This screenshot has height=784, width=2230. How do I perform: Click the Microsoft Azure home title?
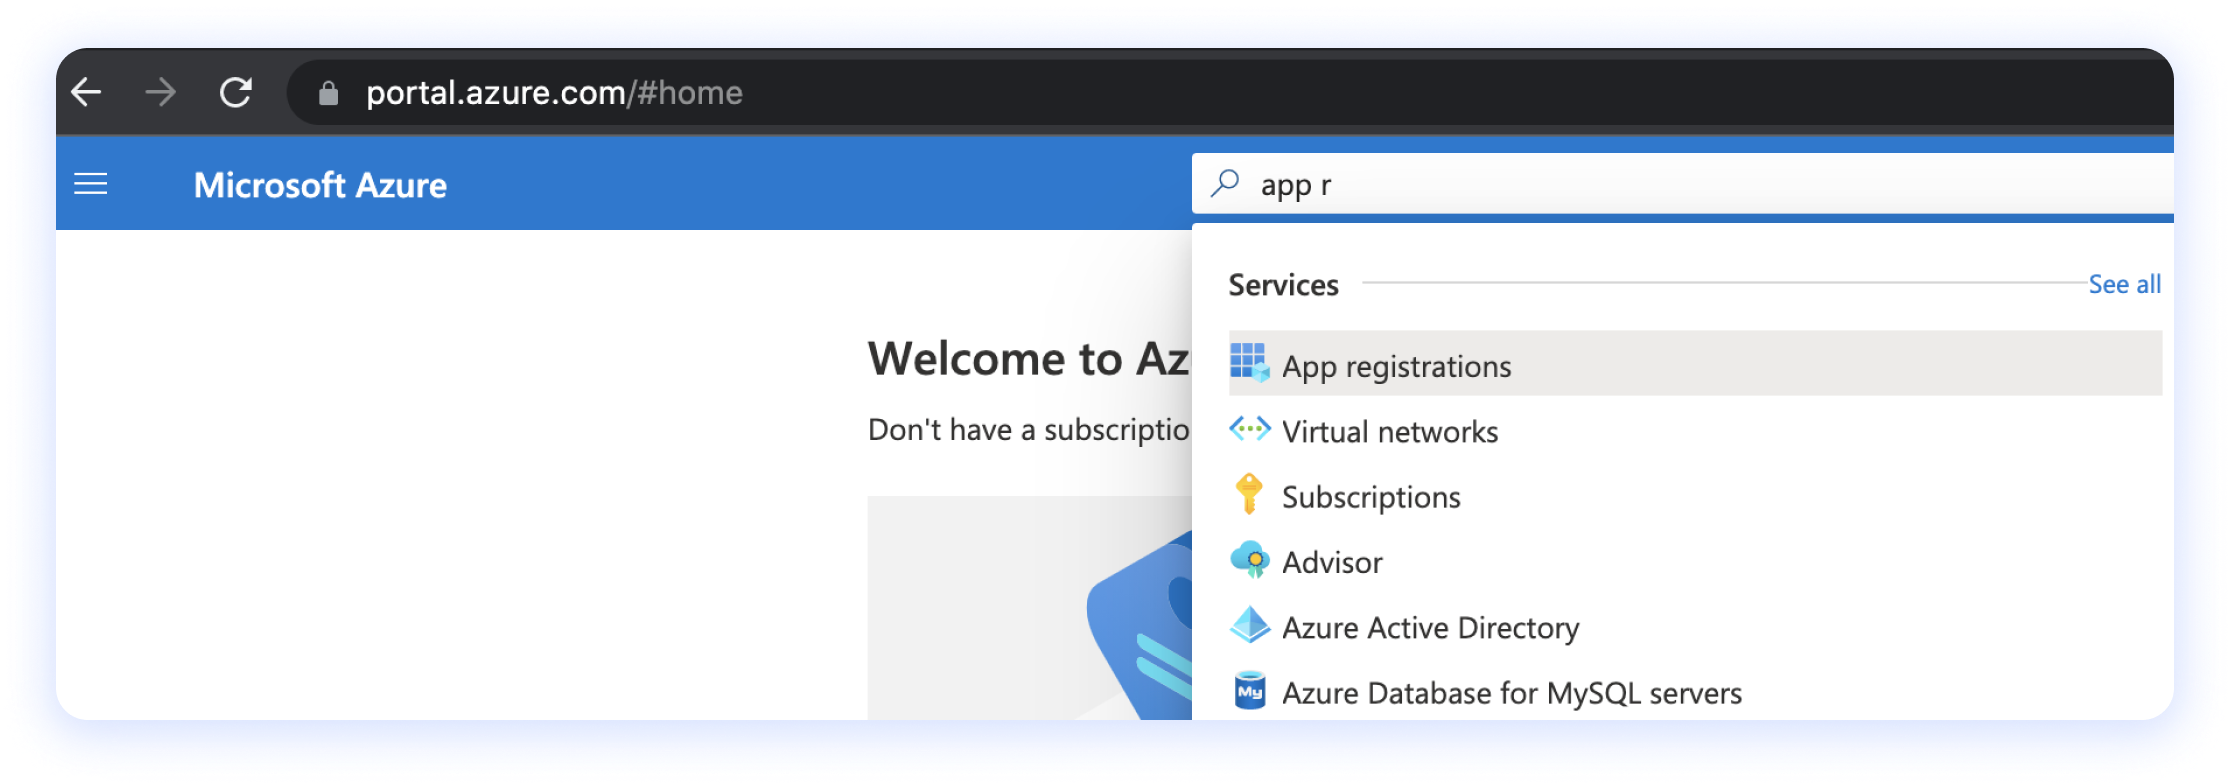tap(320, 185)
